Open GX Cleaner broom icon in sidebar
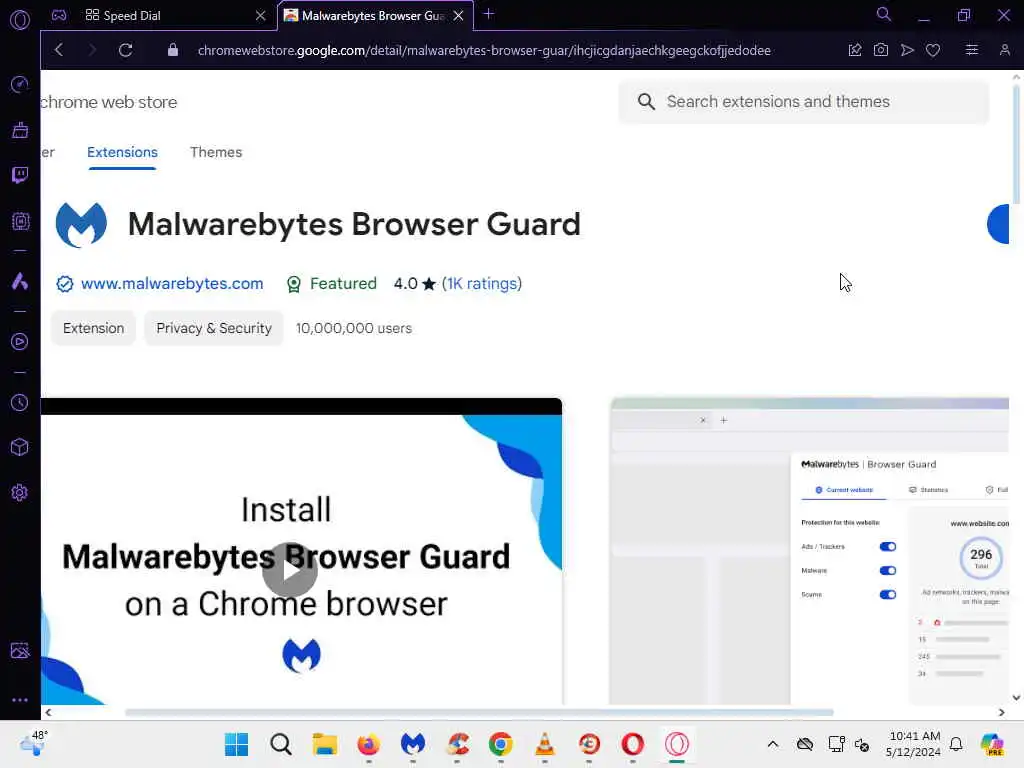This screenshot has height=768, width=1024. click(20, 130)
